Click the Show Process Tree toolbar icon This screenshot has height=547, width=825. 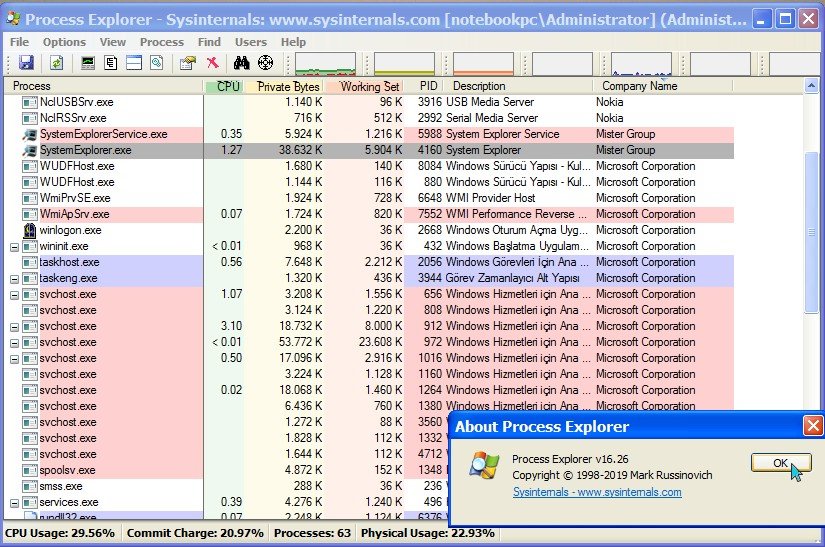pos(110,63)
